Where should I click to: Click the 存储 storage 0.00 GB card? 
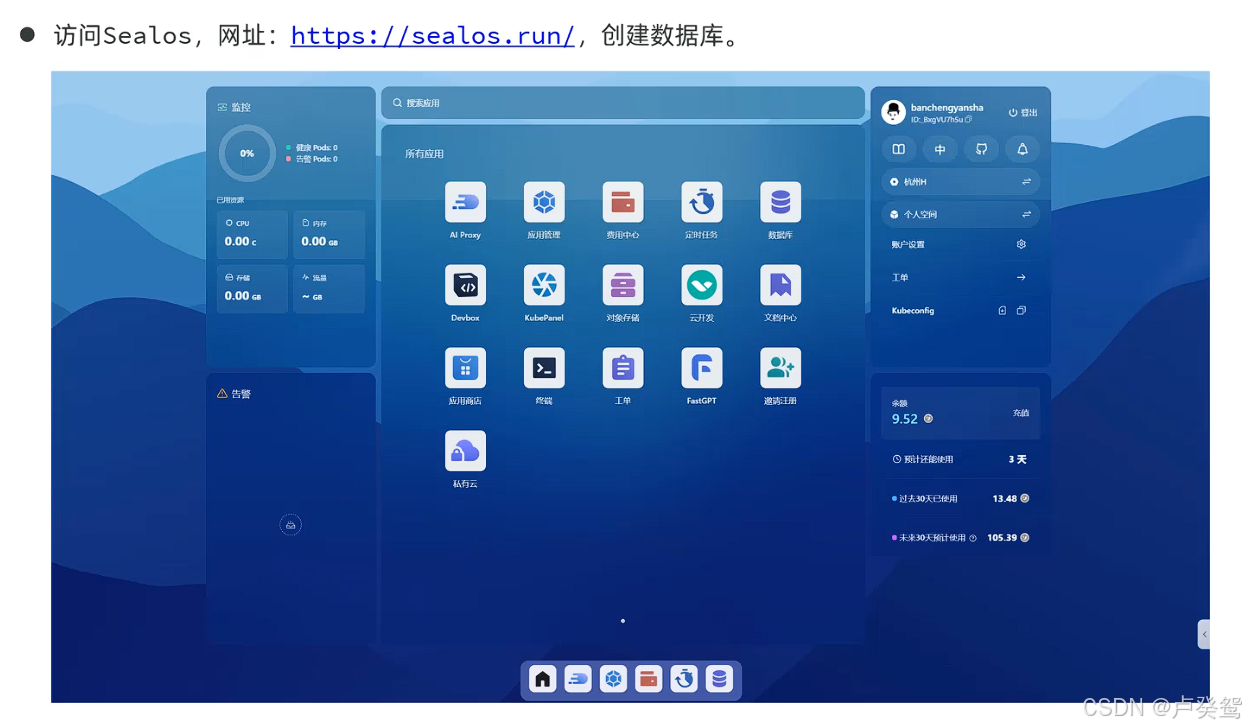pyautogui.click(x=252, y=289)
